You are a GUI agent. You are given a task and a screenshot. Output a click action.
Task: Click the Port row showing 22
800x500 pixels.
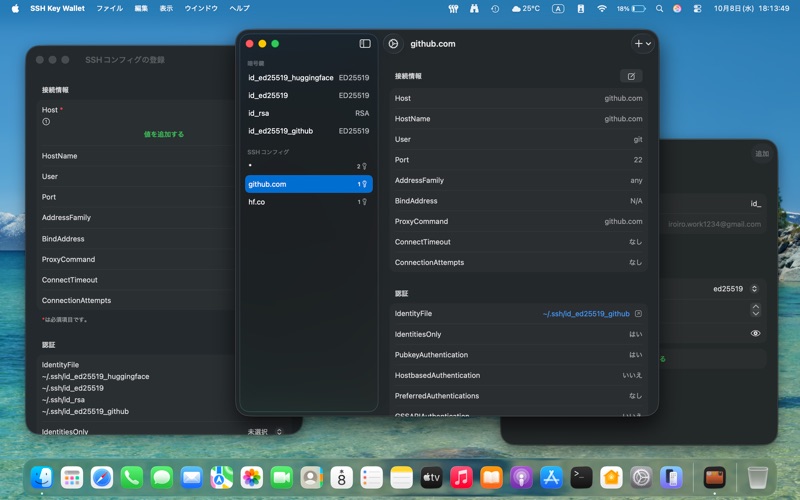pyautogui.click(x=518, y=160)
